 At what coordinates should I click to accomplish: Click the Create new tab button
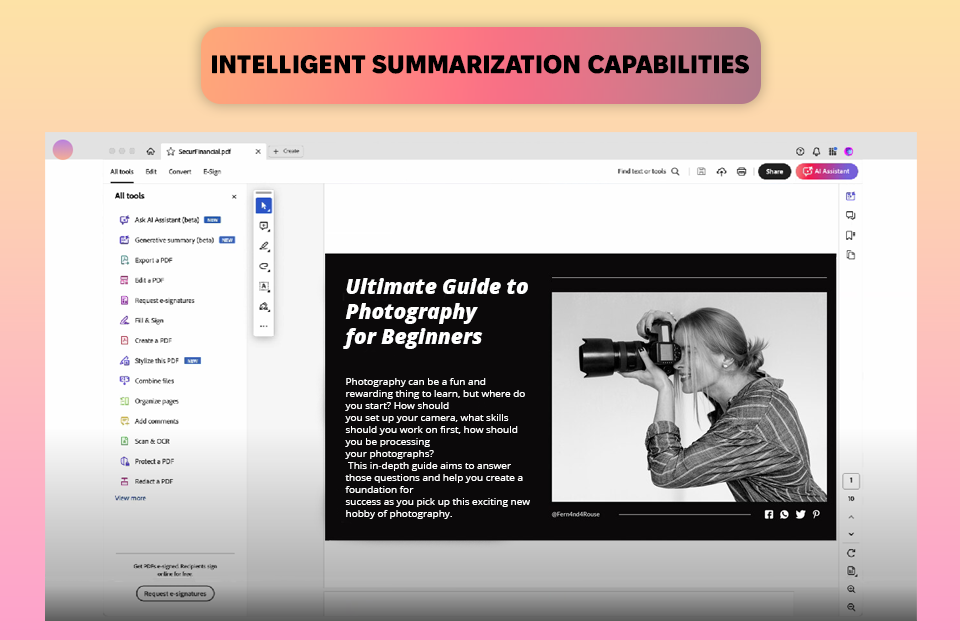pyautogui.click(x=287, y=151)
